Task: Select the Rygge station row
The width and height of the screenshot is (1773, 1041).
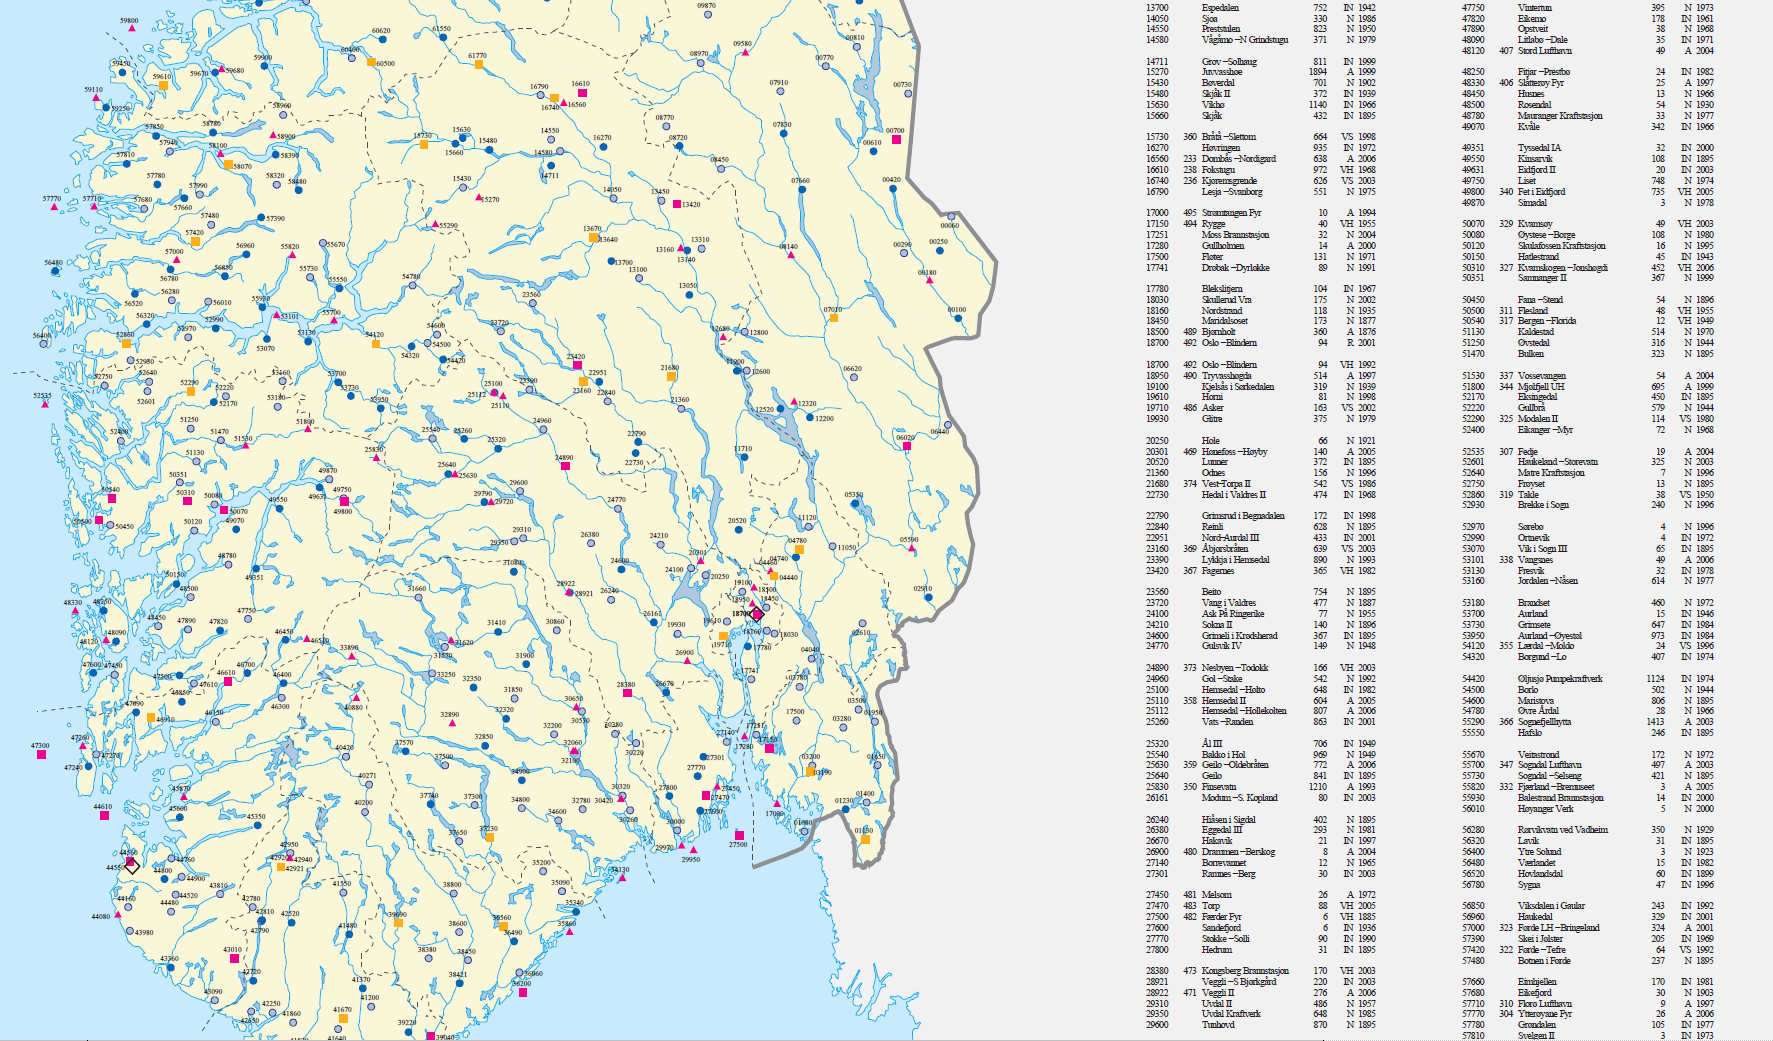Action: (1261, 224)
